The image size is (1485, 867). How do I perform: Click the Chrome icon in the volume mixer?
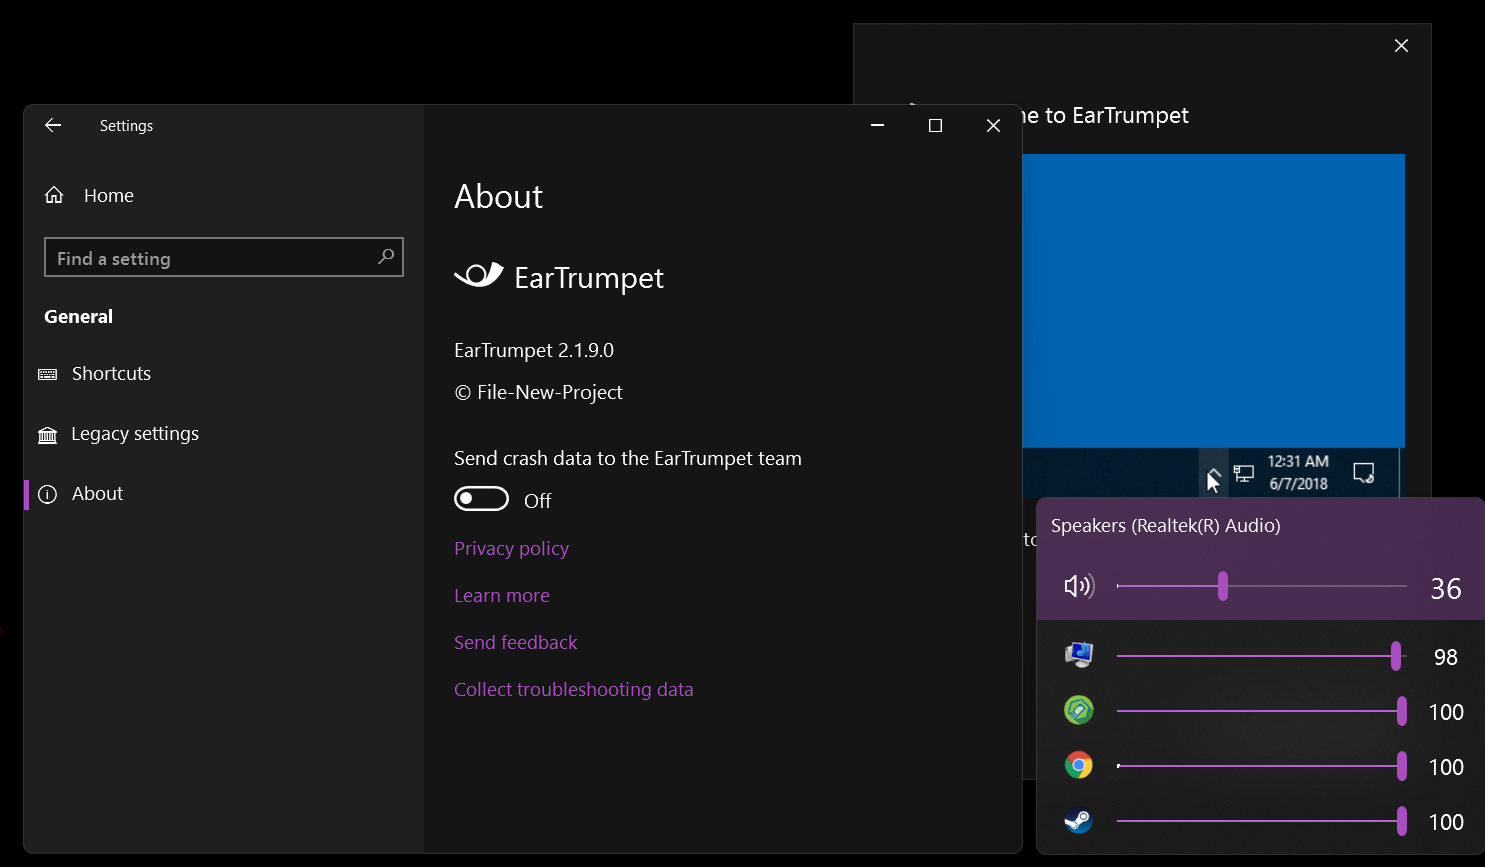(1079, 765)
